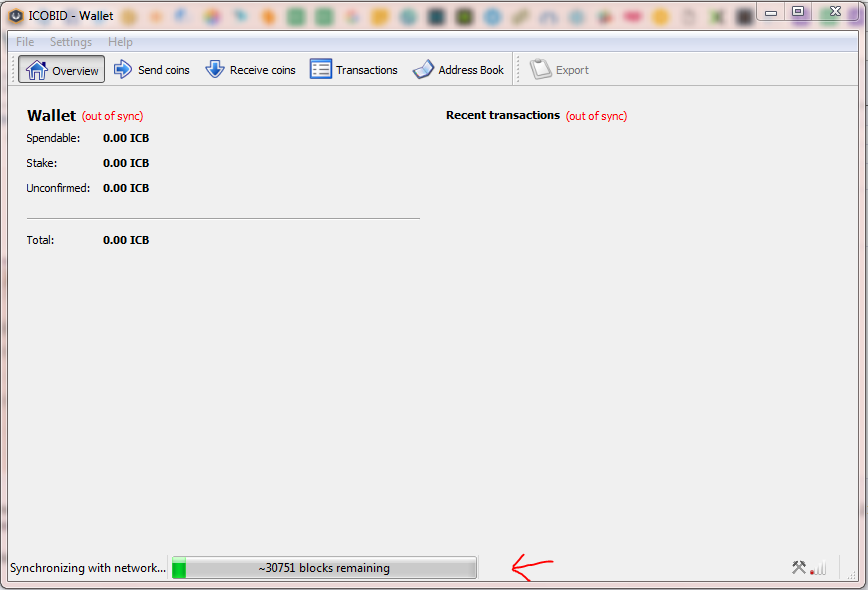View the Transactions list
The image size is (868, 590).
[x=354, y=70]
